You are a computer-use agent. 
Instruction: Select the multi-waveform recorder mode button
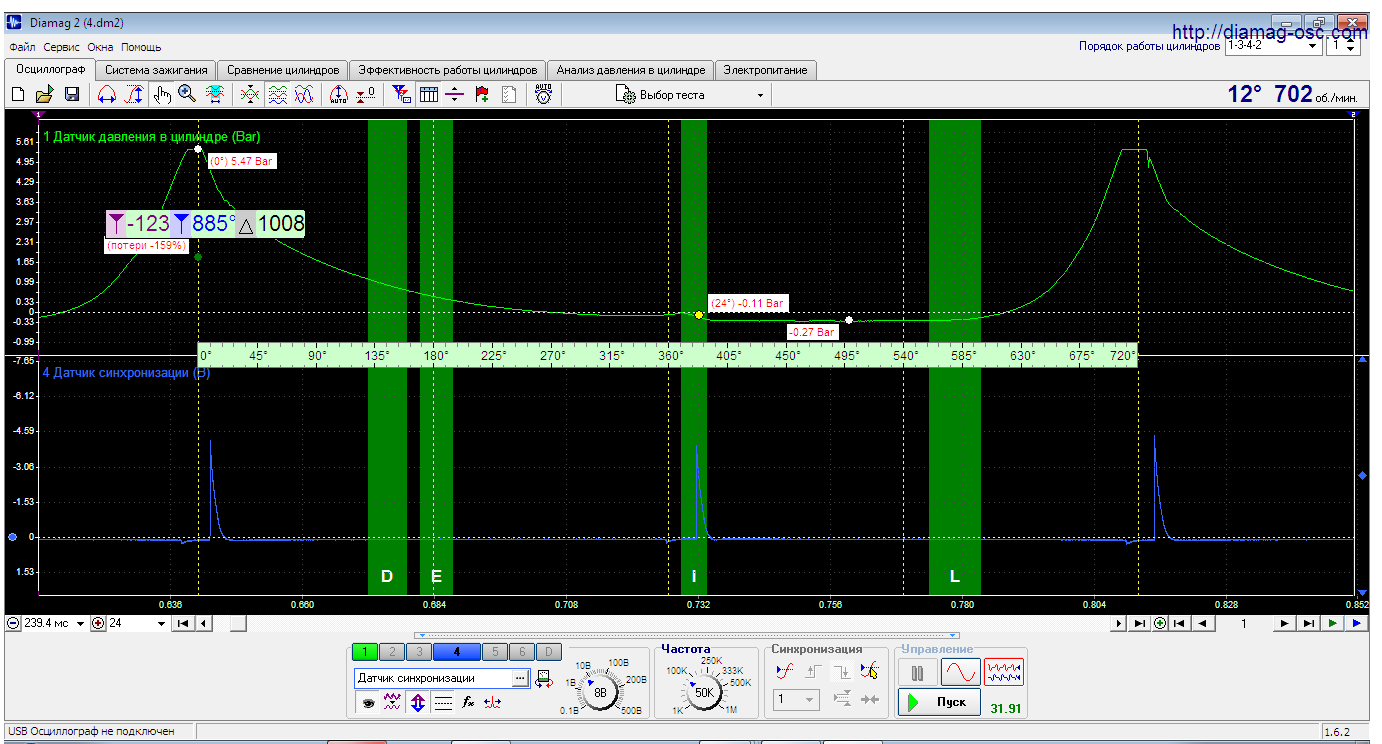pos(1004,672)
